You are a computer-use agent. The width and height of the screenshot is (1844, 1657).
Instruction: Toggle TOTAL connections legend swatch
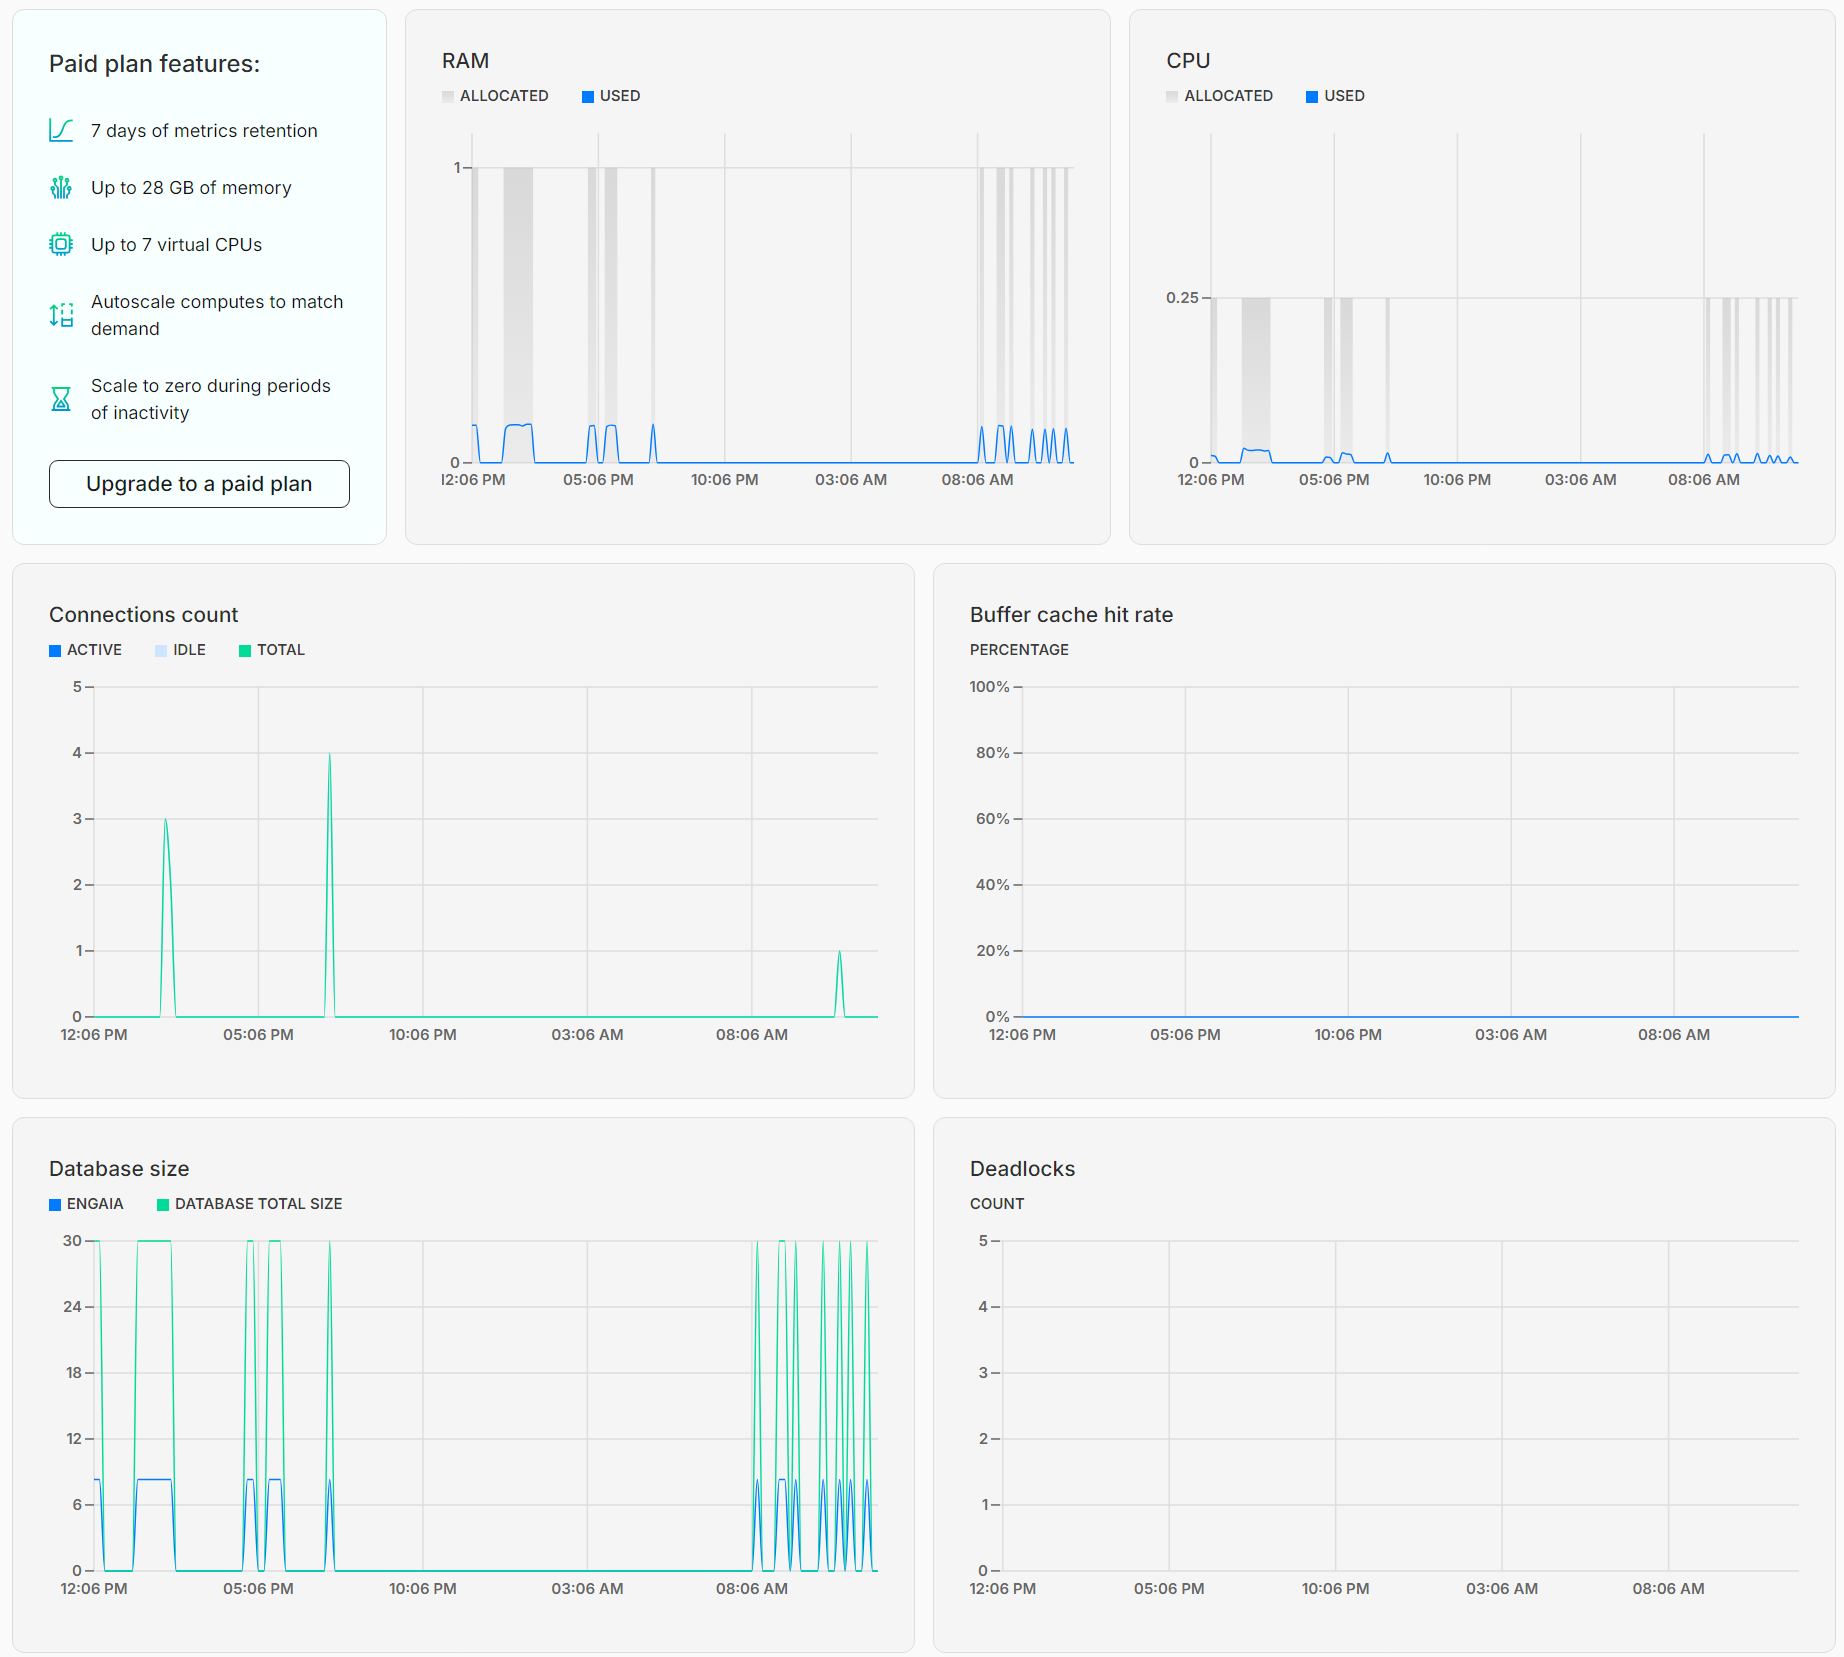245,651
